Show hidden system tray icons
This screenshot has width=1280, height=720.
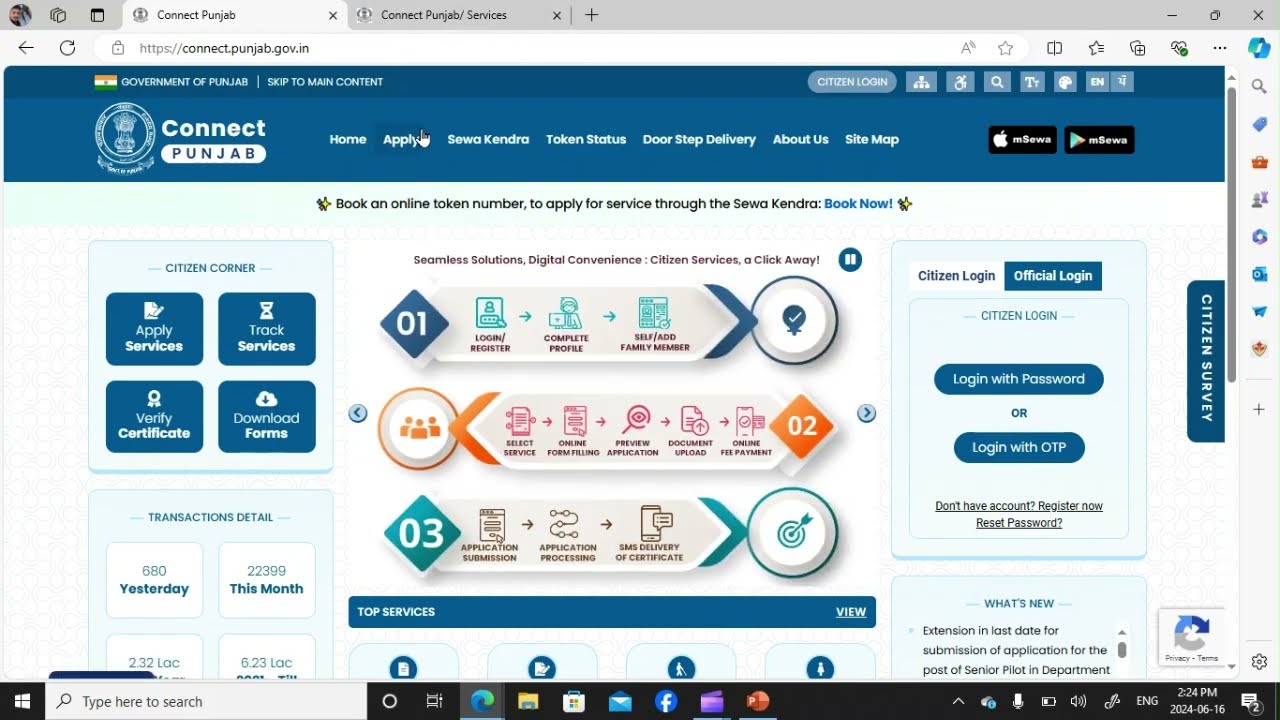(x=958, y=702)
